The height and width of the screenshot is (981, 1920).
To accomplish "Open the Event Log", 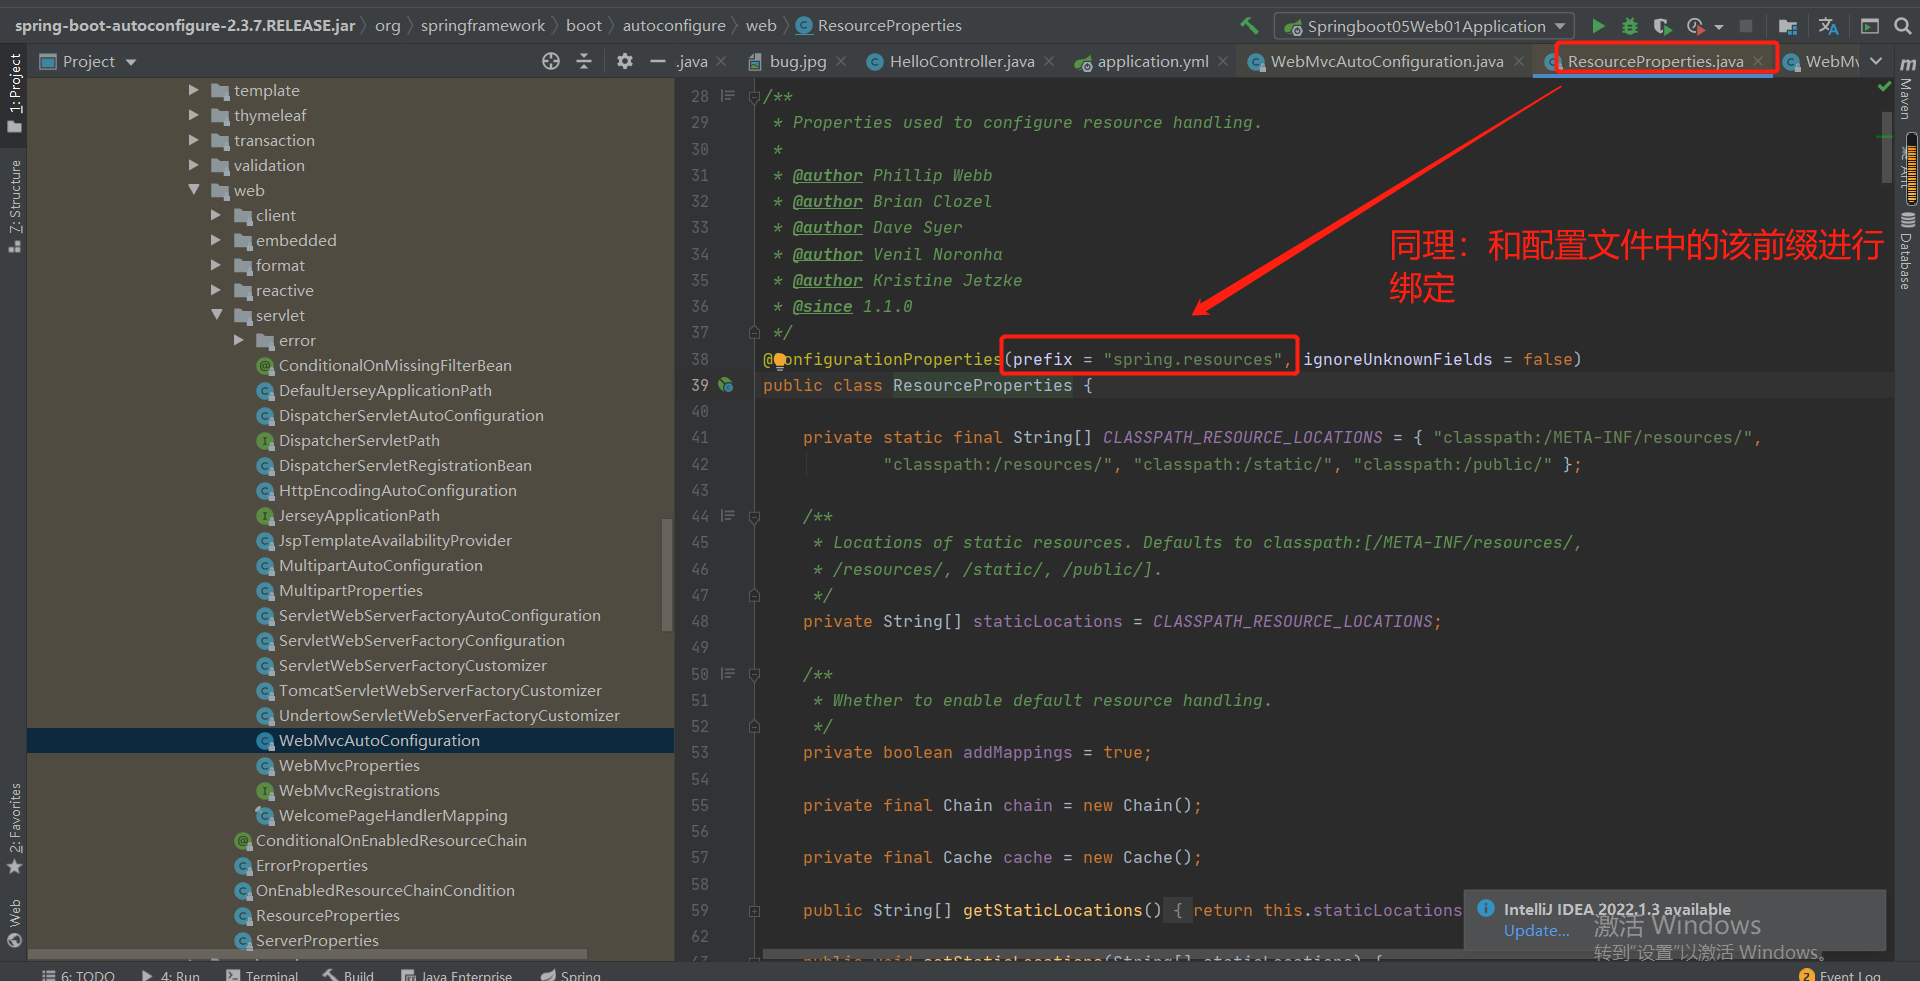I will coord(1840,974).
